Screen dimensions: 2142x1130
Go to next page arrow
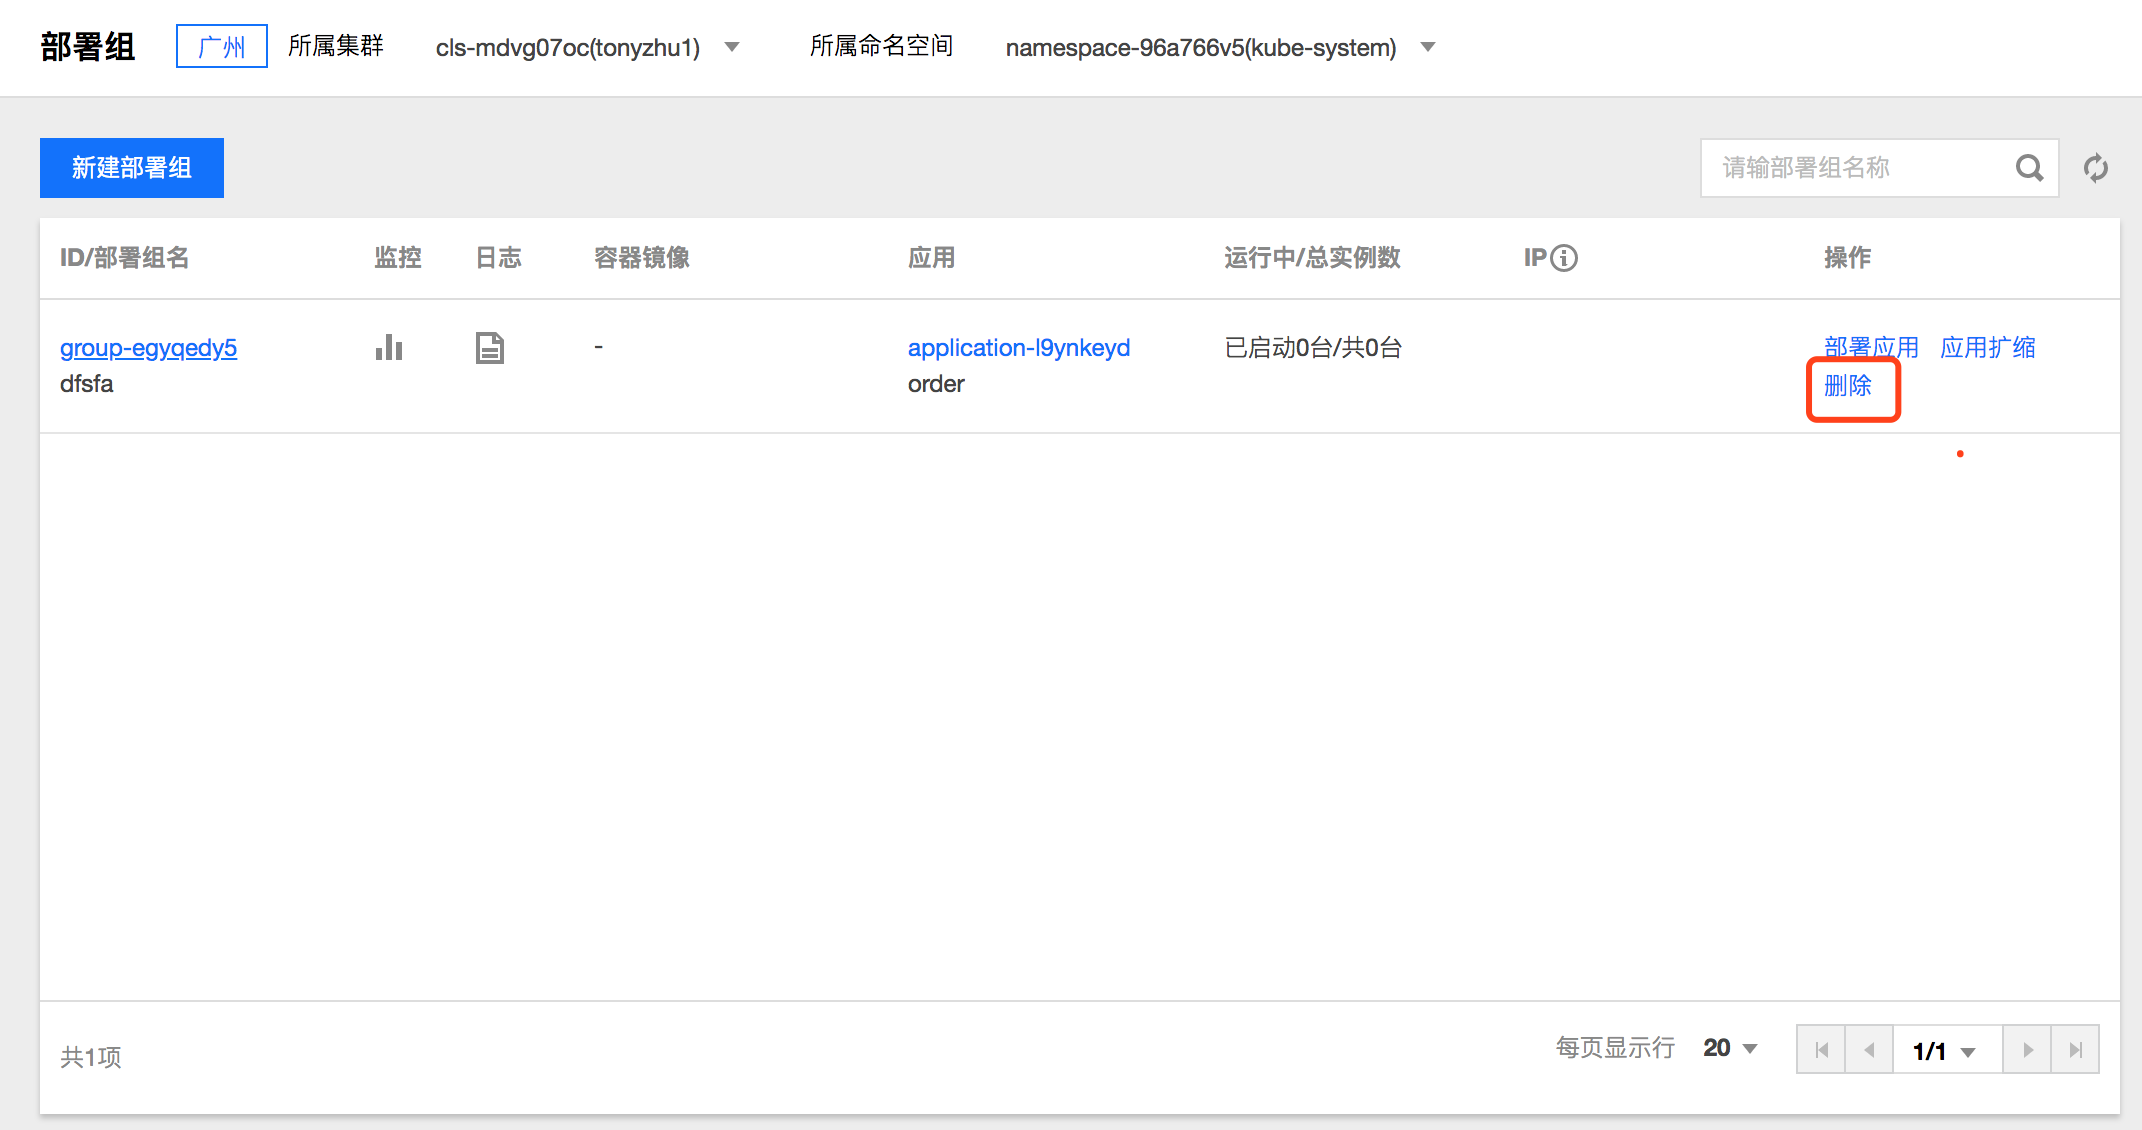(2027, 1050)
